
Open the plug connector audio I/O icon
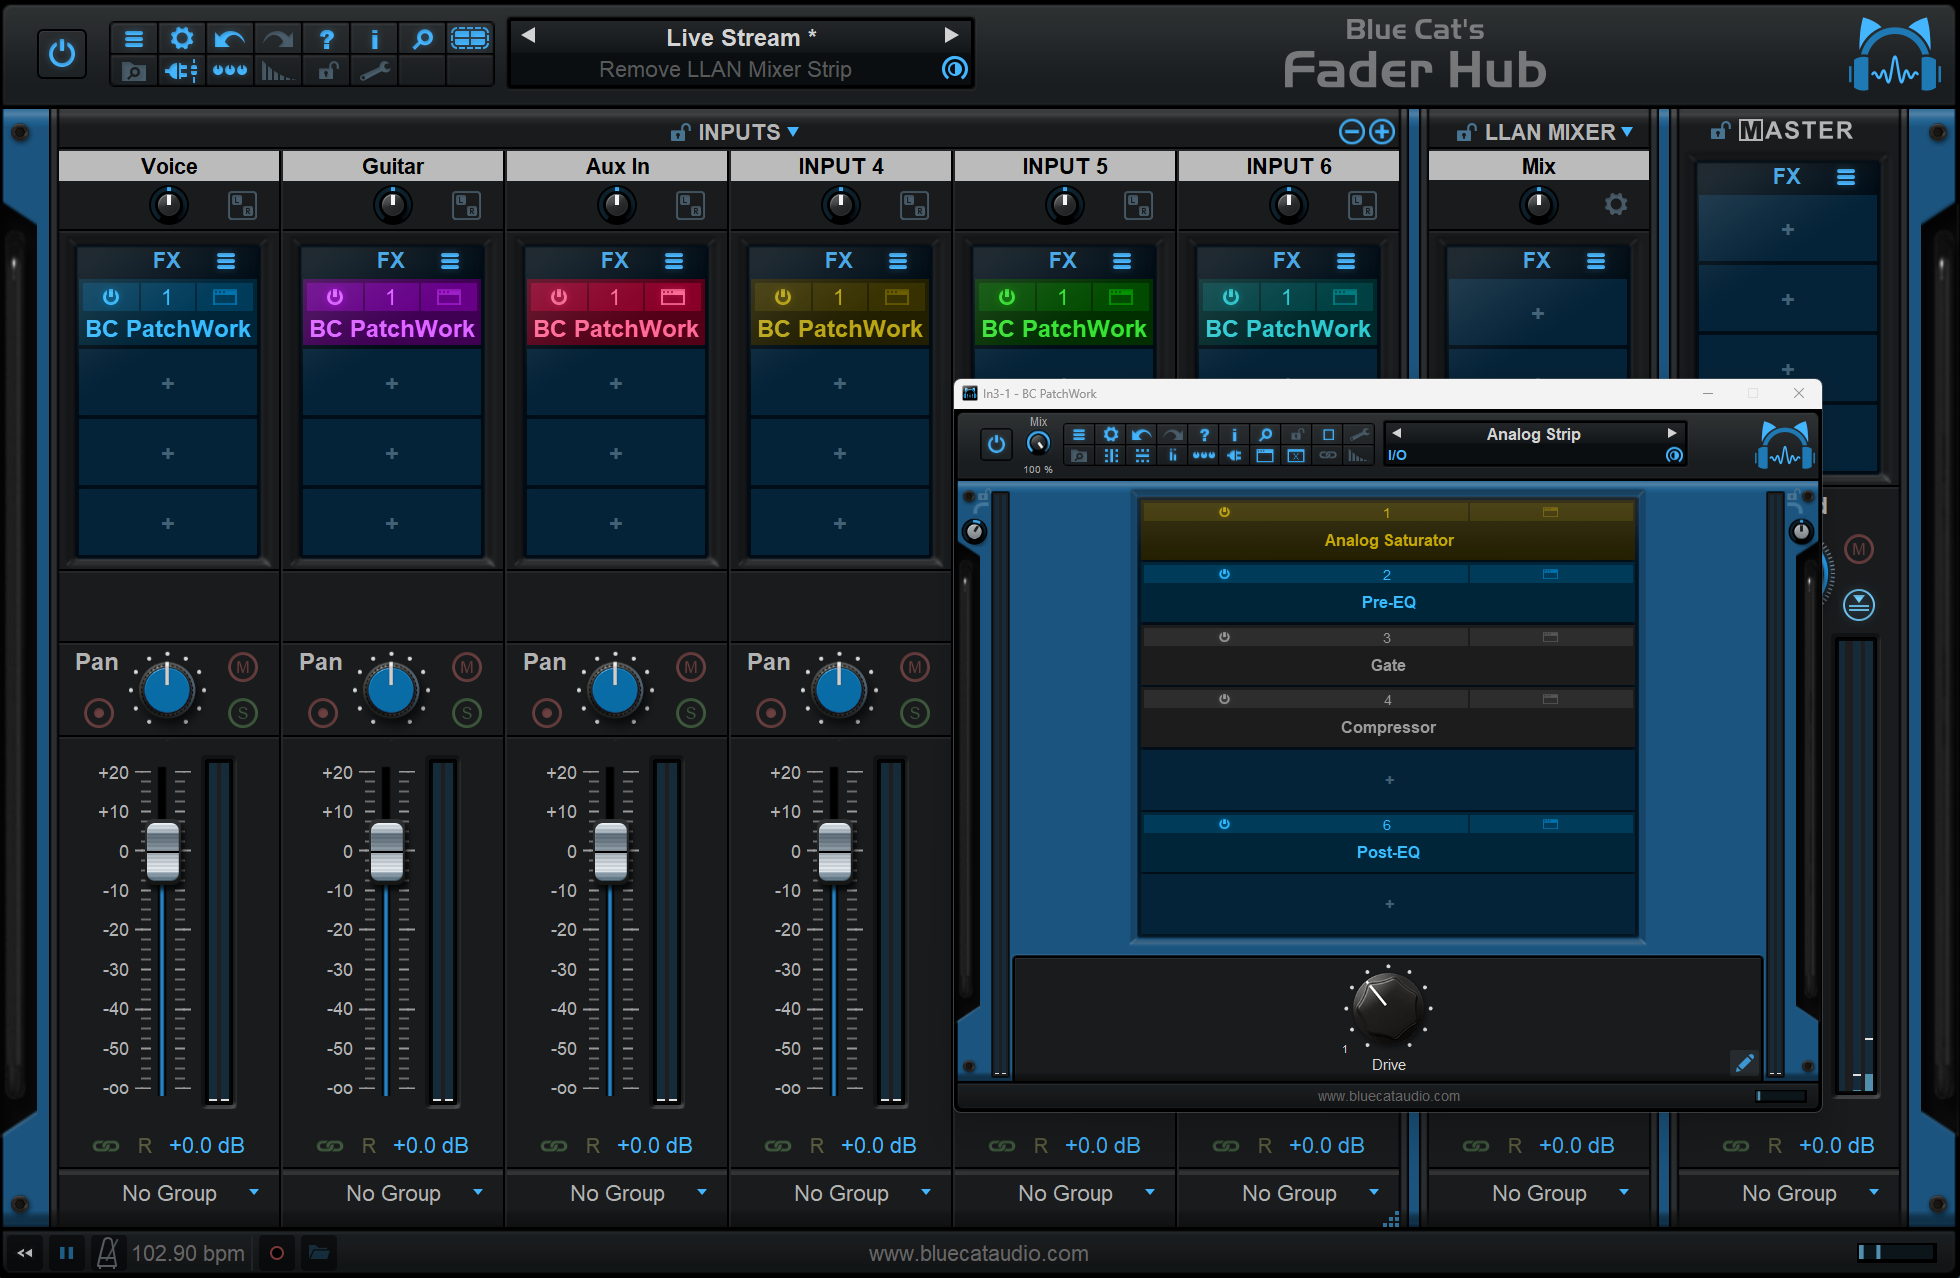click(x=181, y=71)
